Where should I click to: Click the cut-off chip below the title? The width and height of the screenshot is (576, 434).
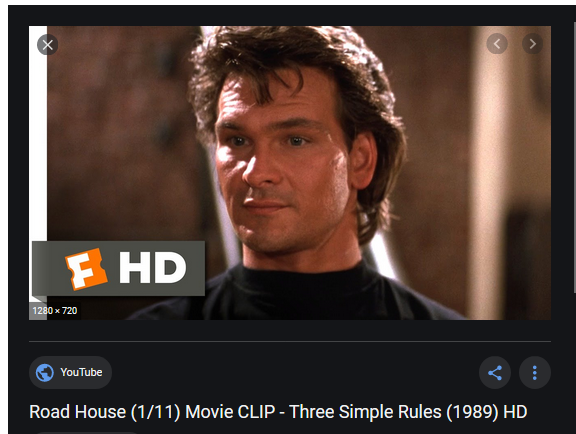[x=86, y=433]
